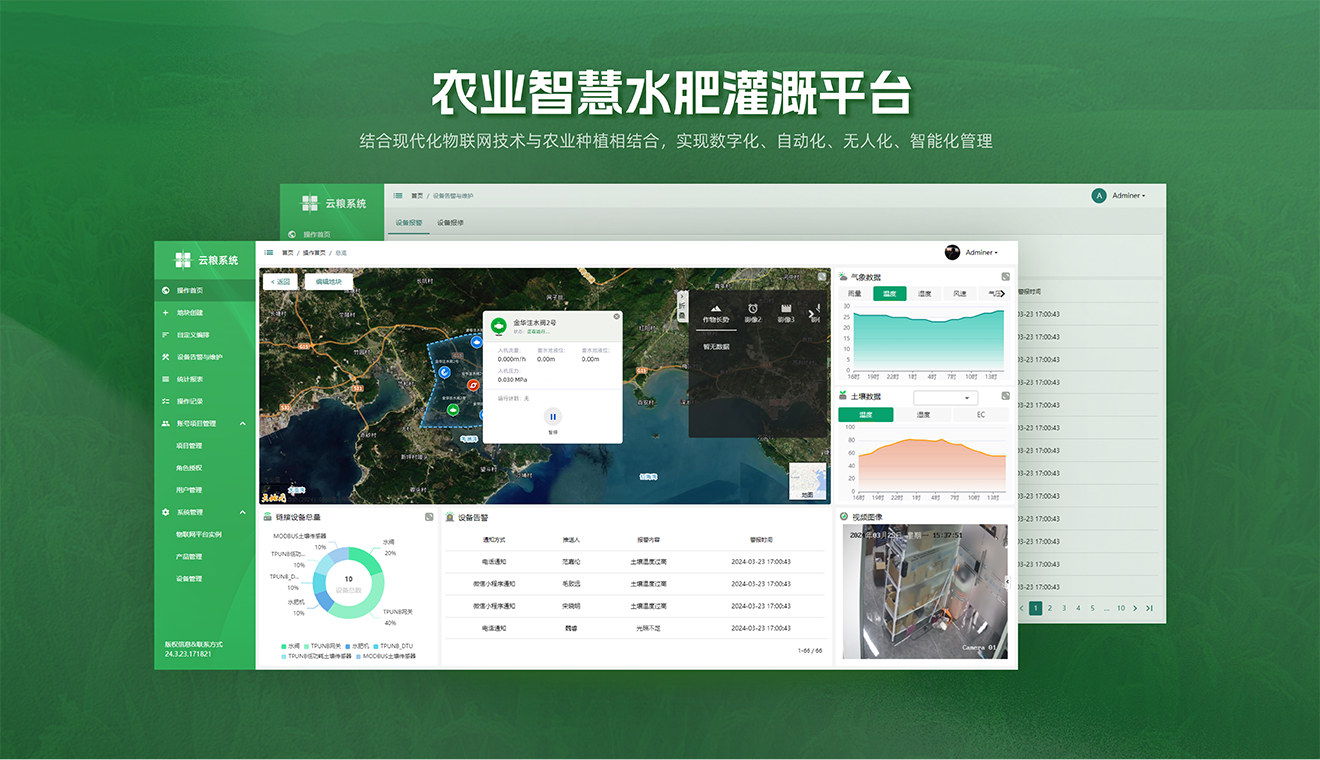Switch to the EC tab in soil data

pyautogui.click(x=980, y=414)
